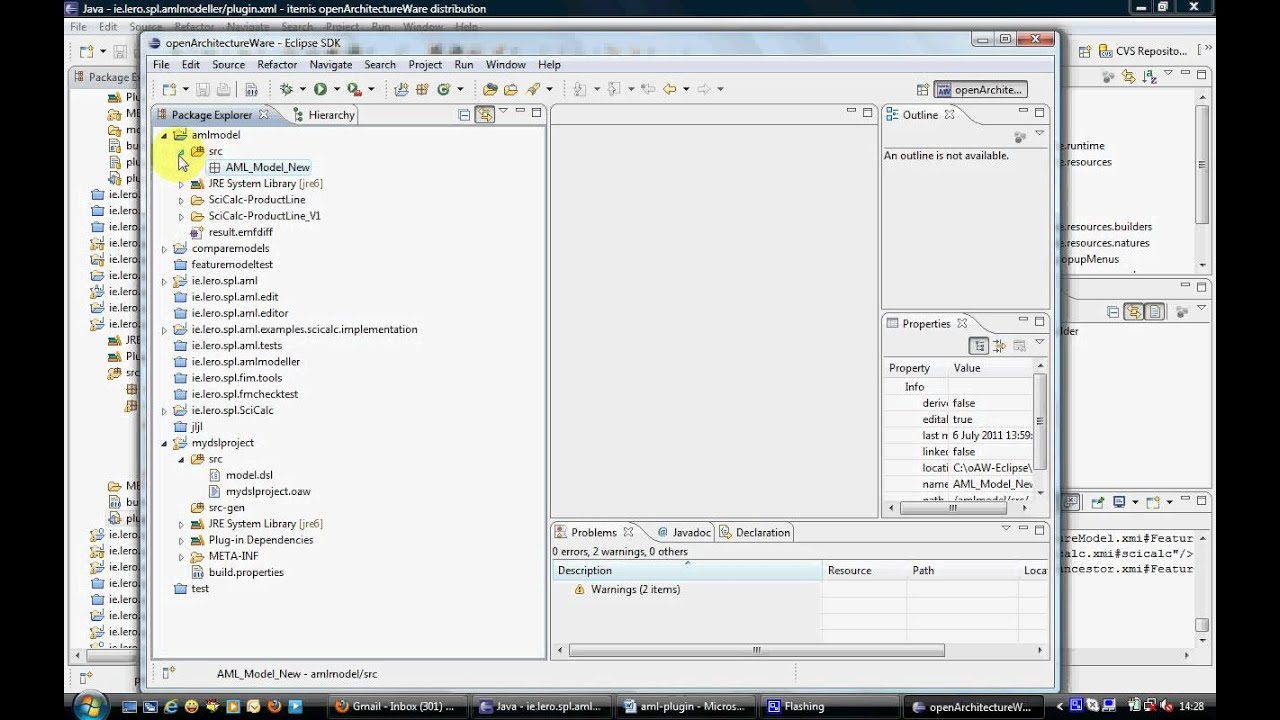Open Gmail - Inbox taskbar button

pyautogui.click(x=396, y=706)
